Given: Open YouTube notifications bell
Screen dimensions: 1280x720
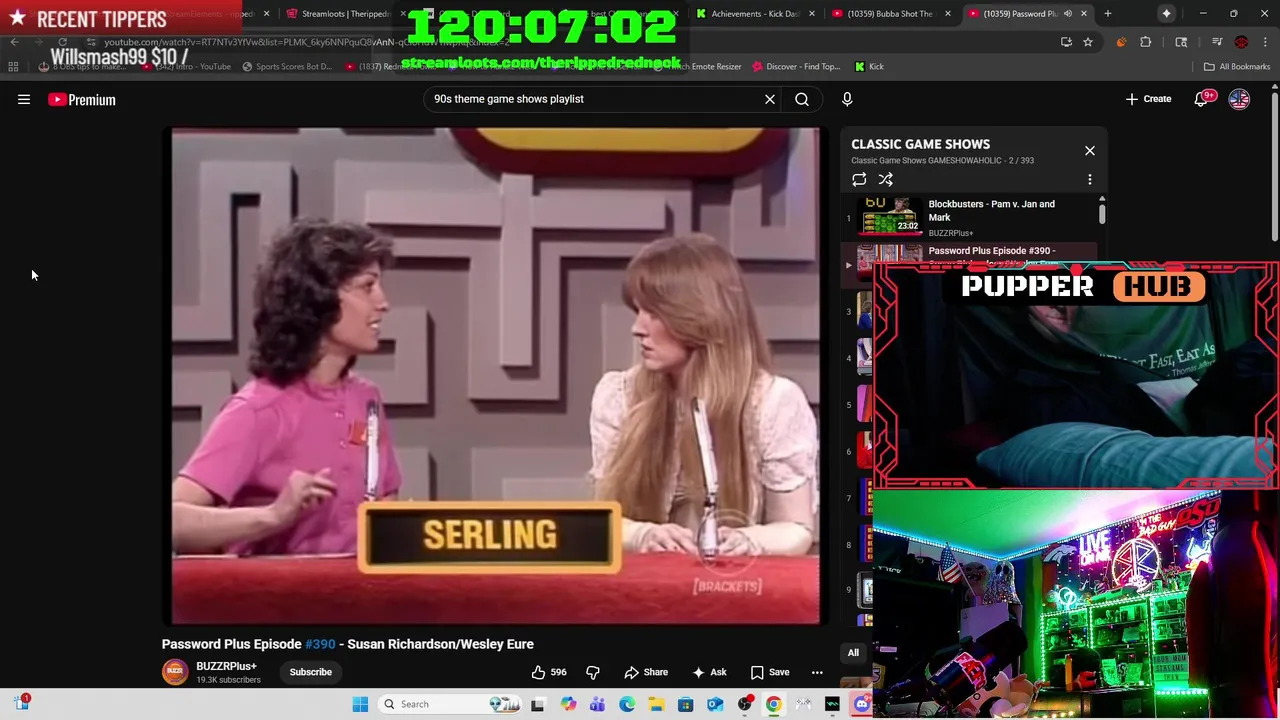Looking at the screenshot, I should [x=1202, y=99].
